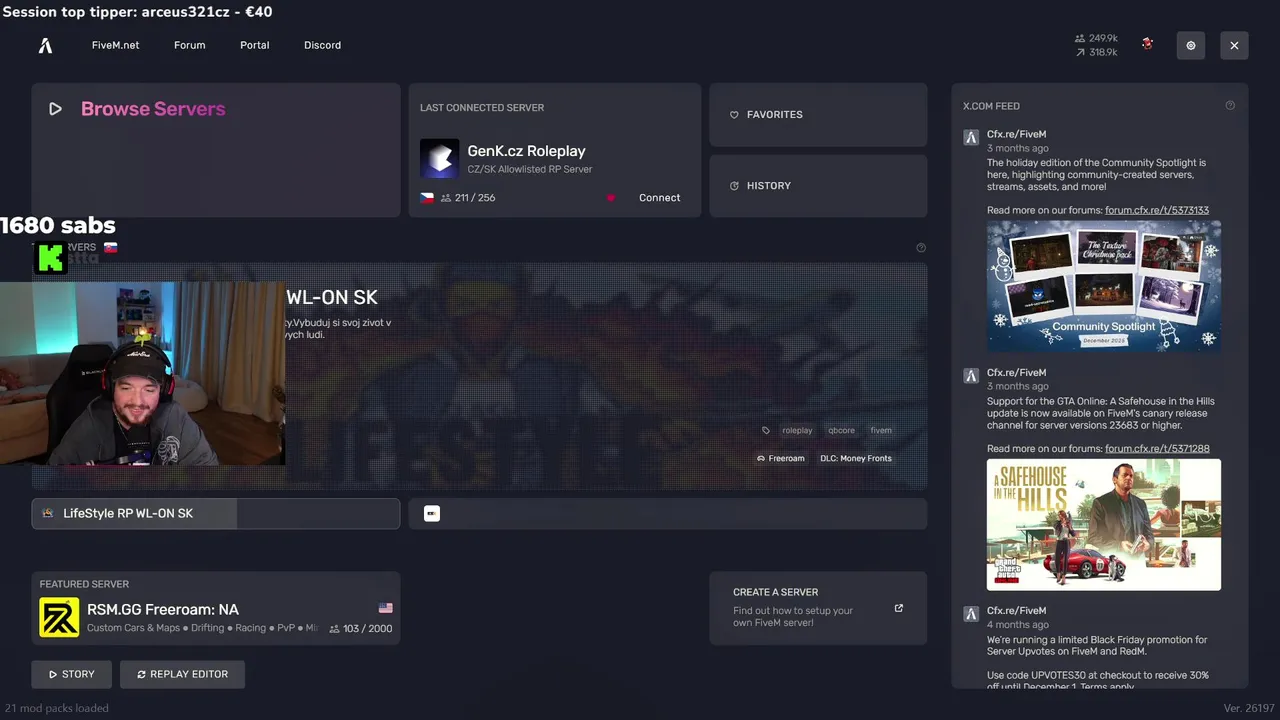This screenshot has width=1280, height=720.
Task: Click the qbcore tag
Action: pos(841,431)
